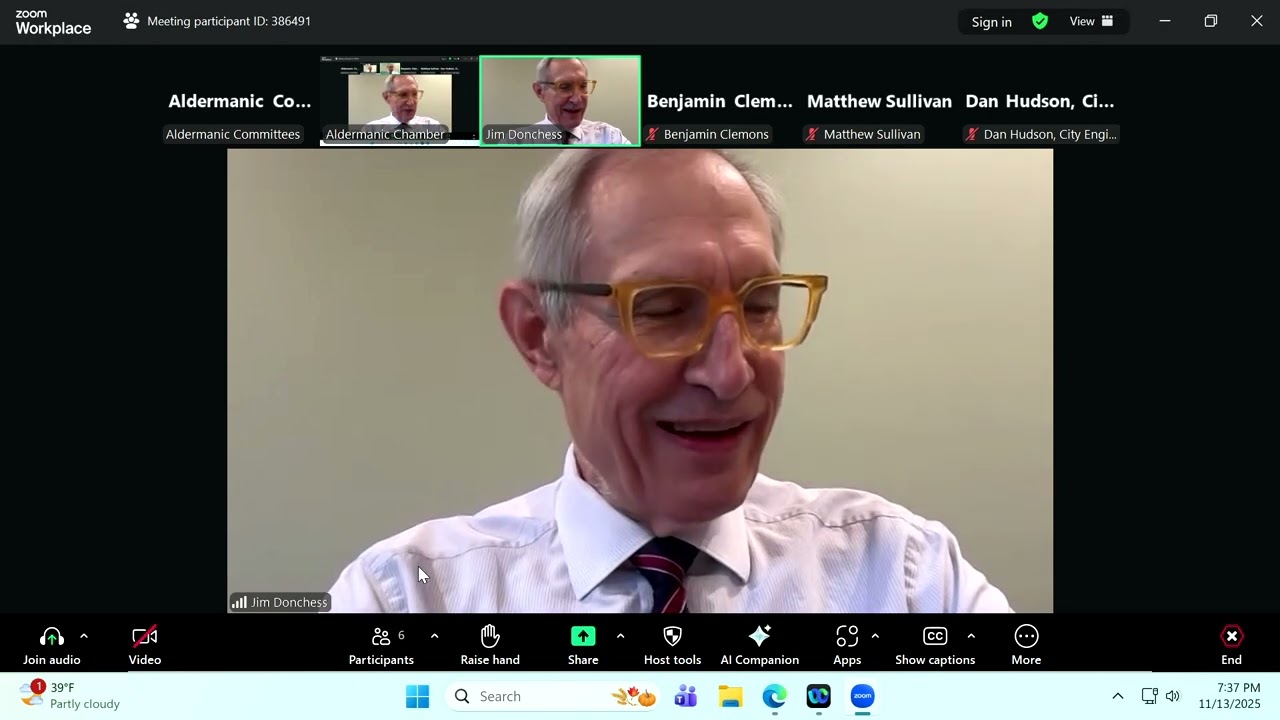1280x720 pixels.
Task: Click the End meeting button
Action: point(1232,645)
